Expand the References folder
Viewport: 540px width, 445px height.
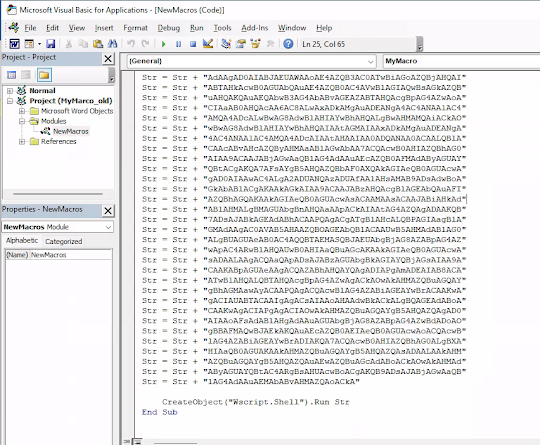pyautogui.click(x=22, y=142)
